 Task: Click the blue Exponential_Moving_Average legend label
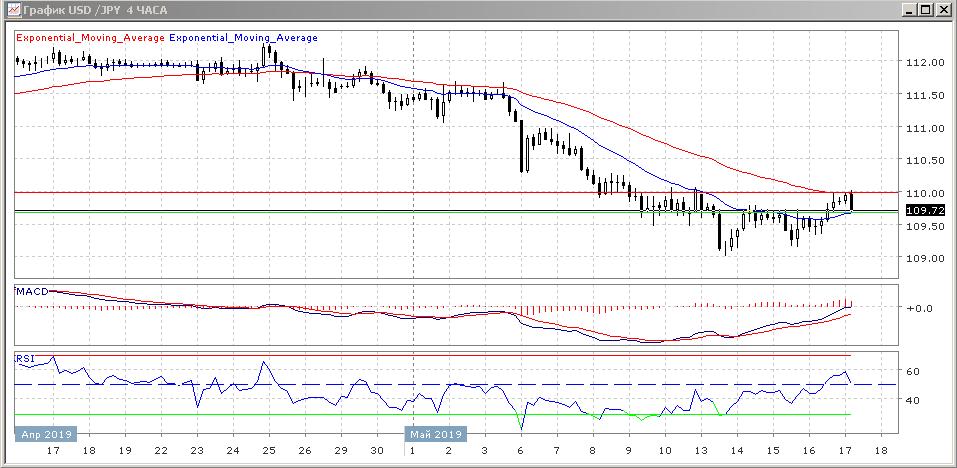(244, 38)
